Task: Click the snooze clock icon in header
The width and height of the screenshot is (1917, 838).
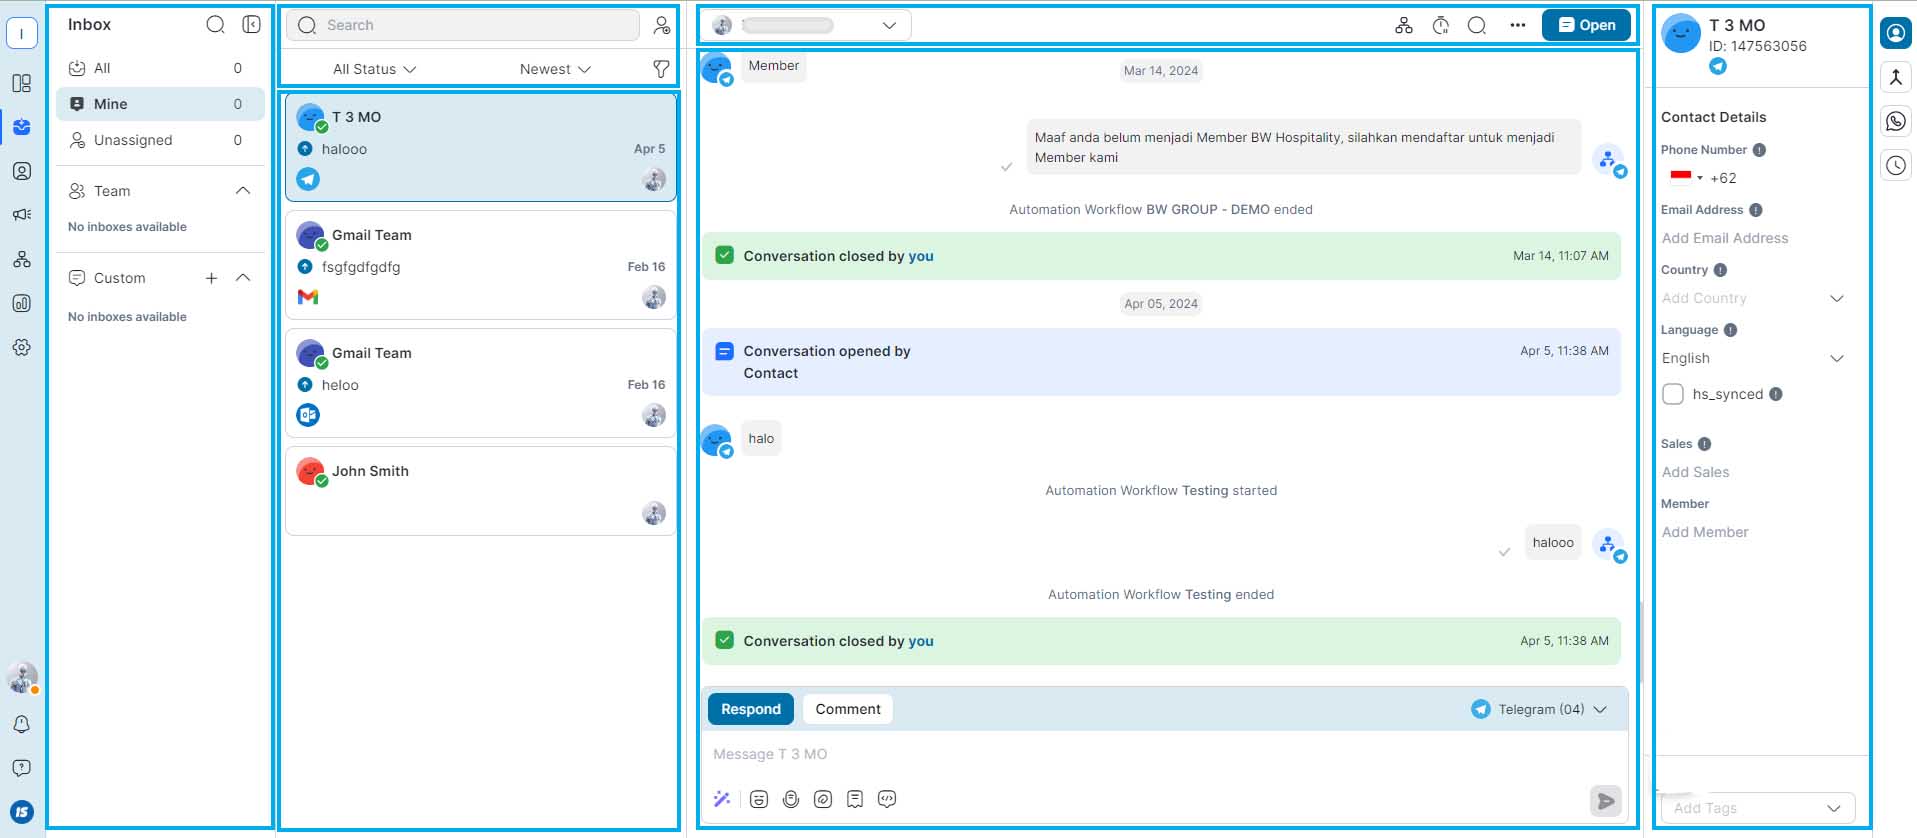Action: click(x=1441, y=26)
